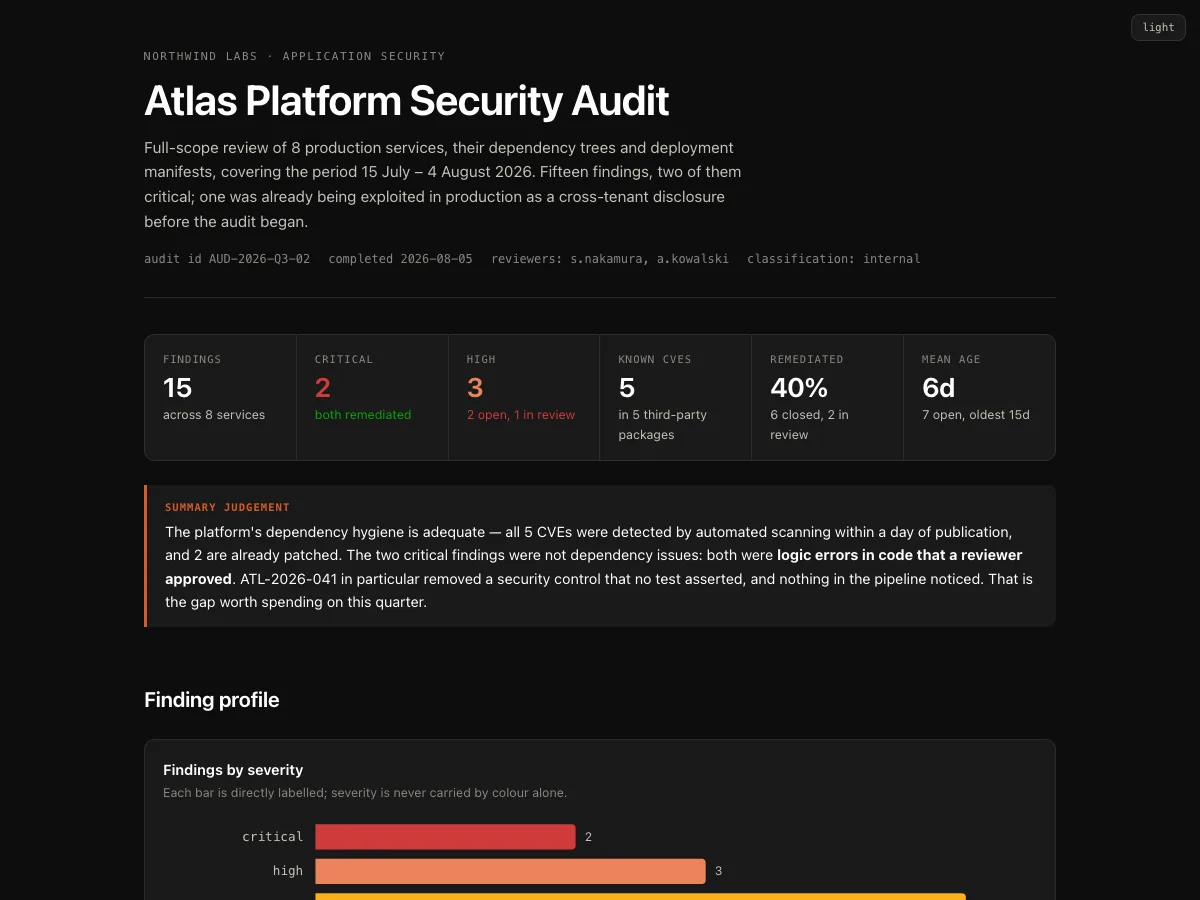Click the red critical severity bar
The image size is (1200, 900).
(x=445, y=837)
